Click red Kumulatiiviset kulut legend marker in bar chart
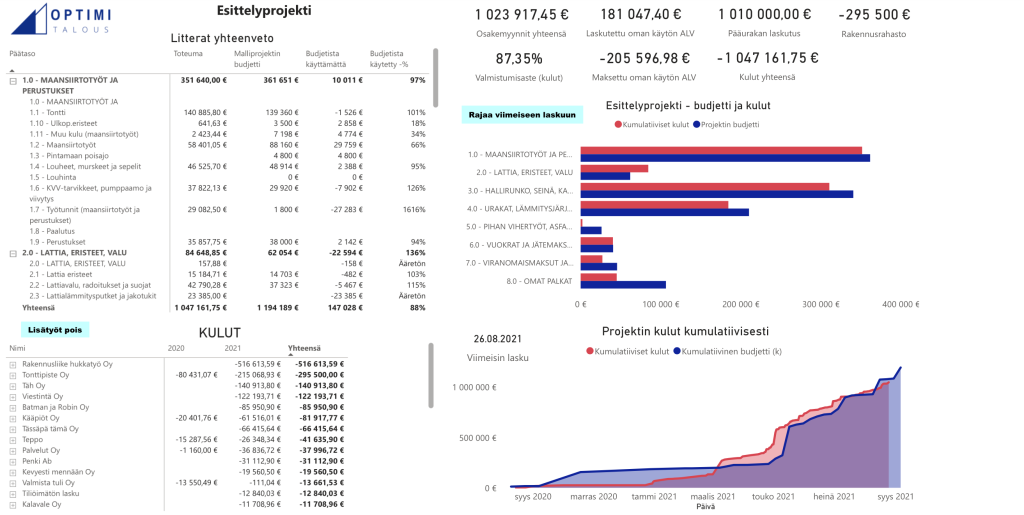The image size is (1024, 515). coord(588,125)
